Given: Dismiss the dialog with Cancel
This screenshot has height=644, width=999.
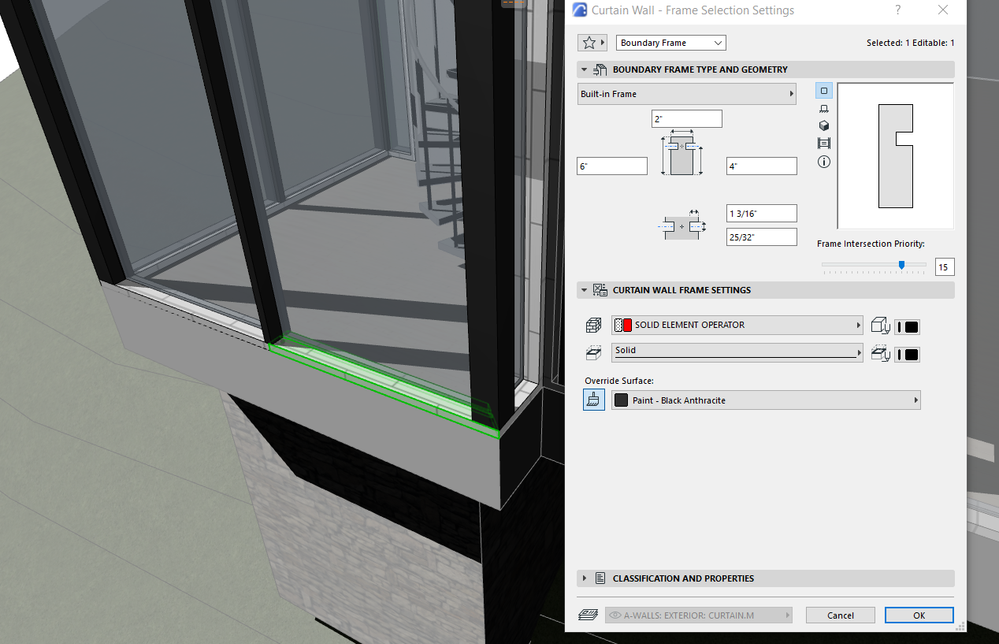Looking at the screenshot, I should tap(840, 614).
